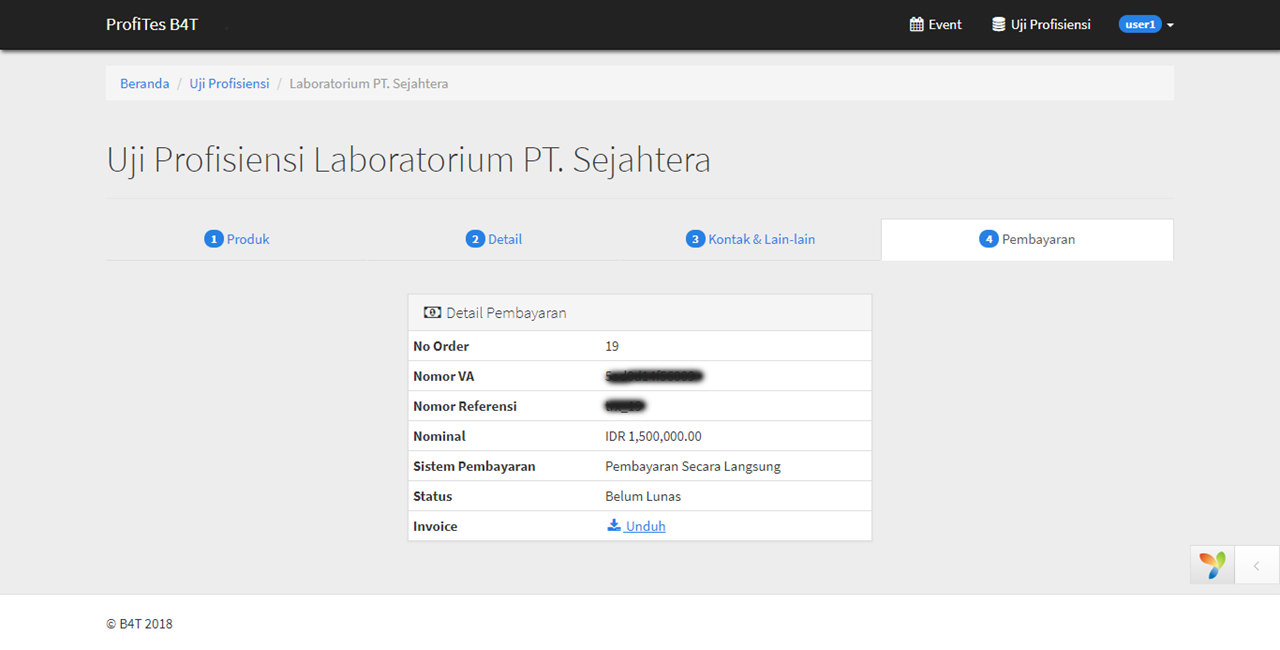
Task: Download the invoice via the Unduh link
Action: pos(646,526)
